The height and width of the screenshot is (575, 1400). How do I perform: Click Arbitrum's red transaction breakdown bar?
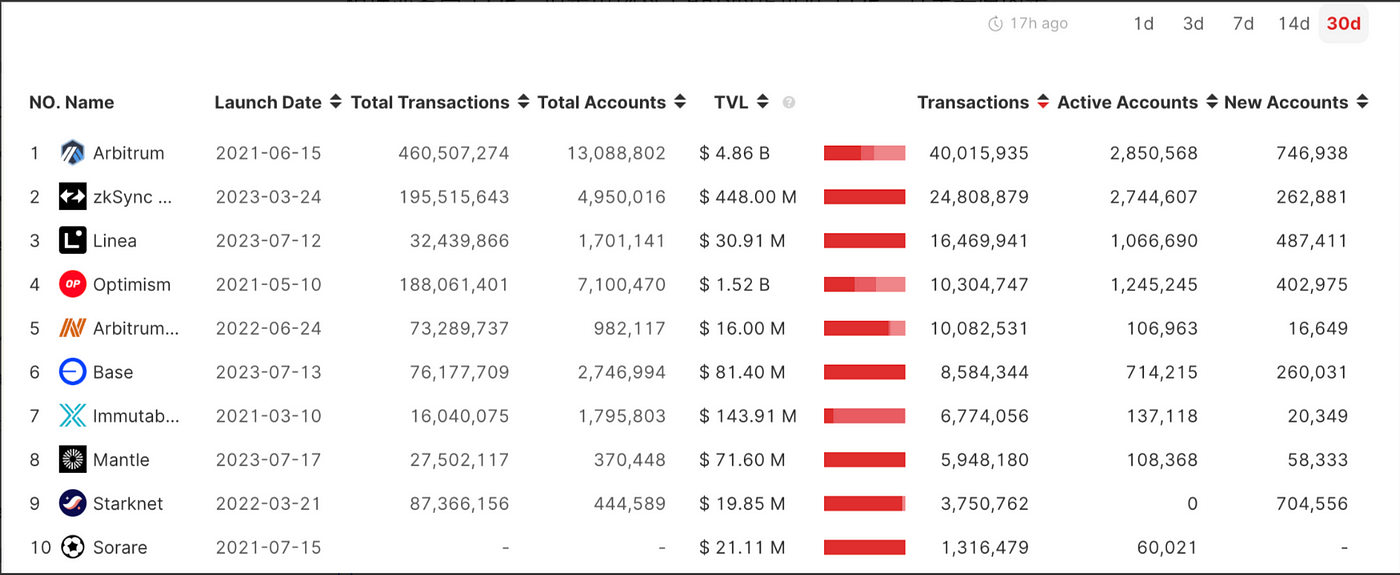click(x=864, y=153)
